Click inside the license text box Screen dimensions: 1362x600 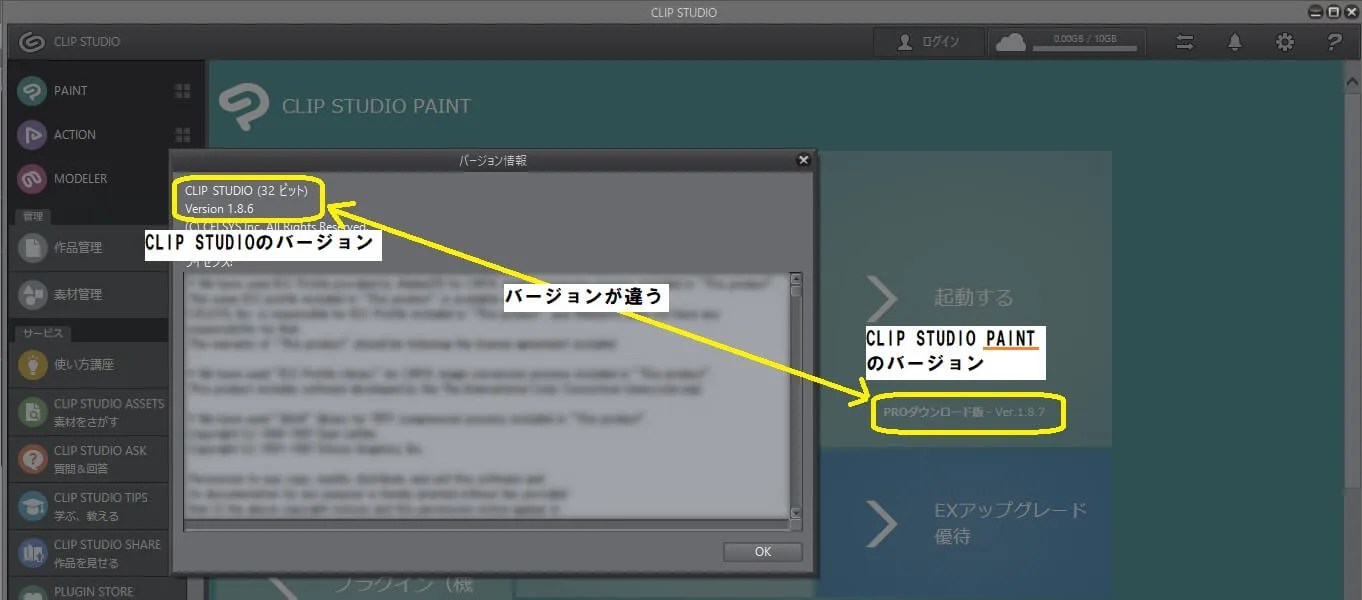click(x=487, y=396)
